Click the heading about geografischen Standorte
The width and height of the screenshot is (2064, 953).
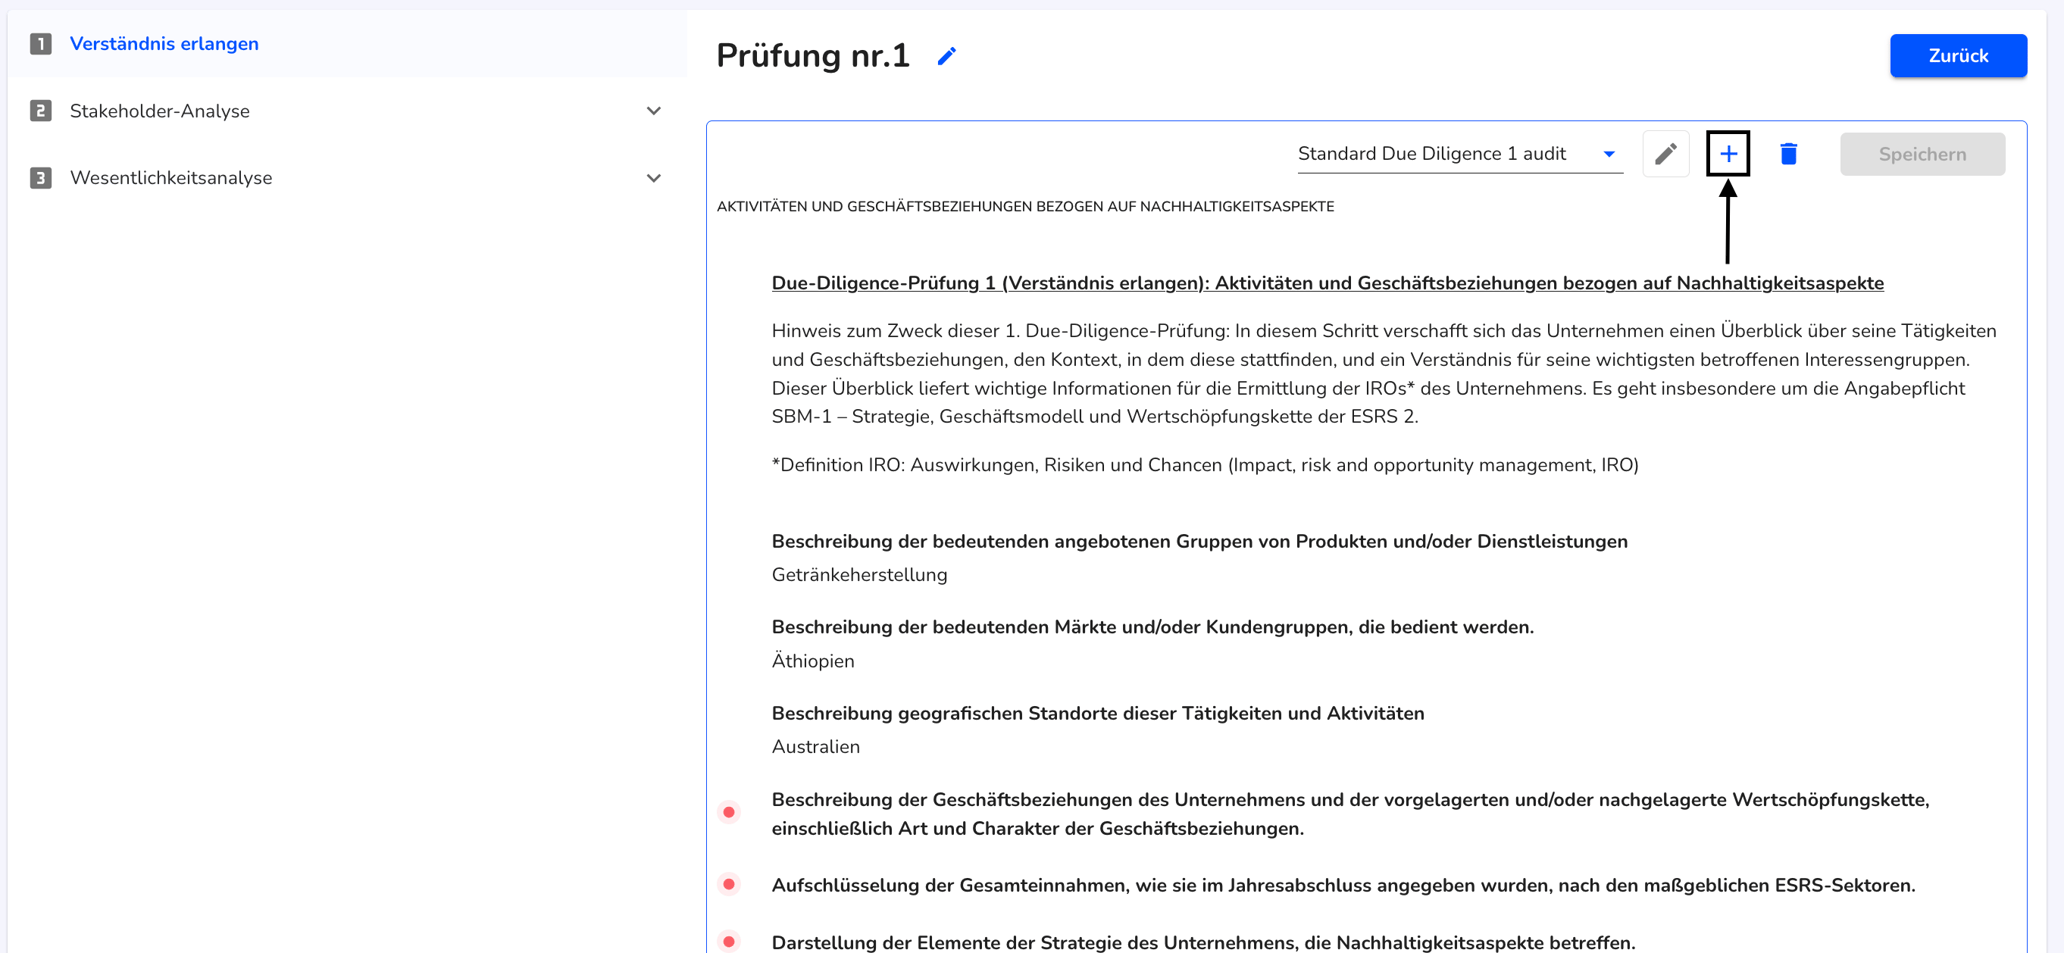(1098, 713)
